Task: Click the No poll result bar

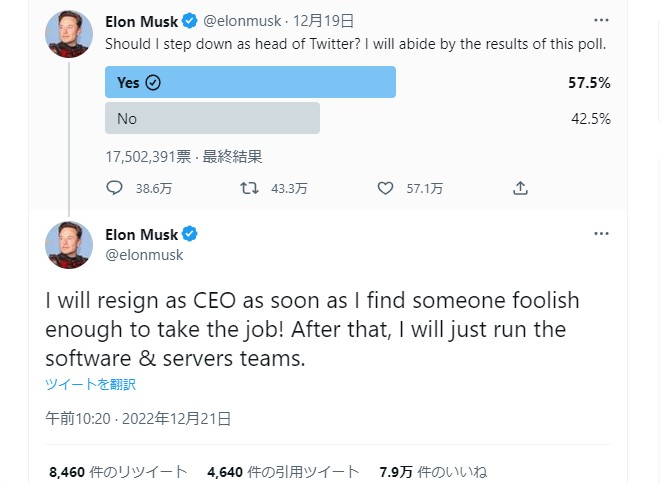Action: point(212,118)
